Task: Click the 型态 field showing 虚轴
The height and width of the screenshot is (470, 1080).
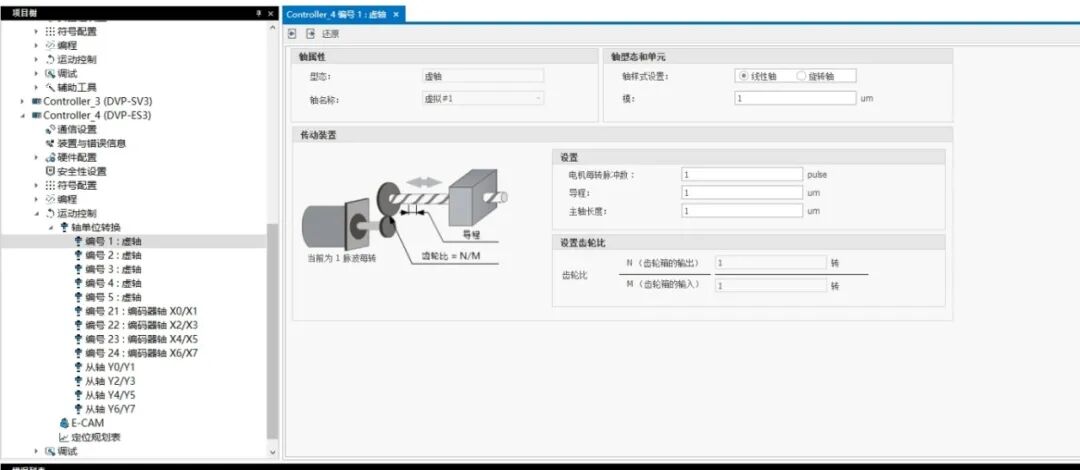Action: tap(482, 76)
